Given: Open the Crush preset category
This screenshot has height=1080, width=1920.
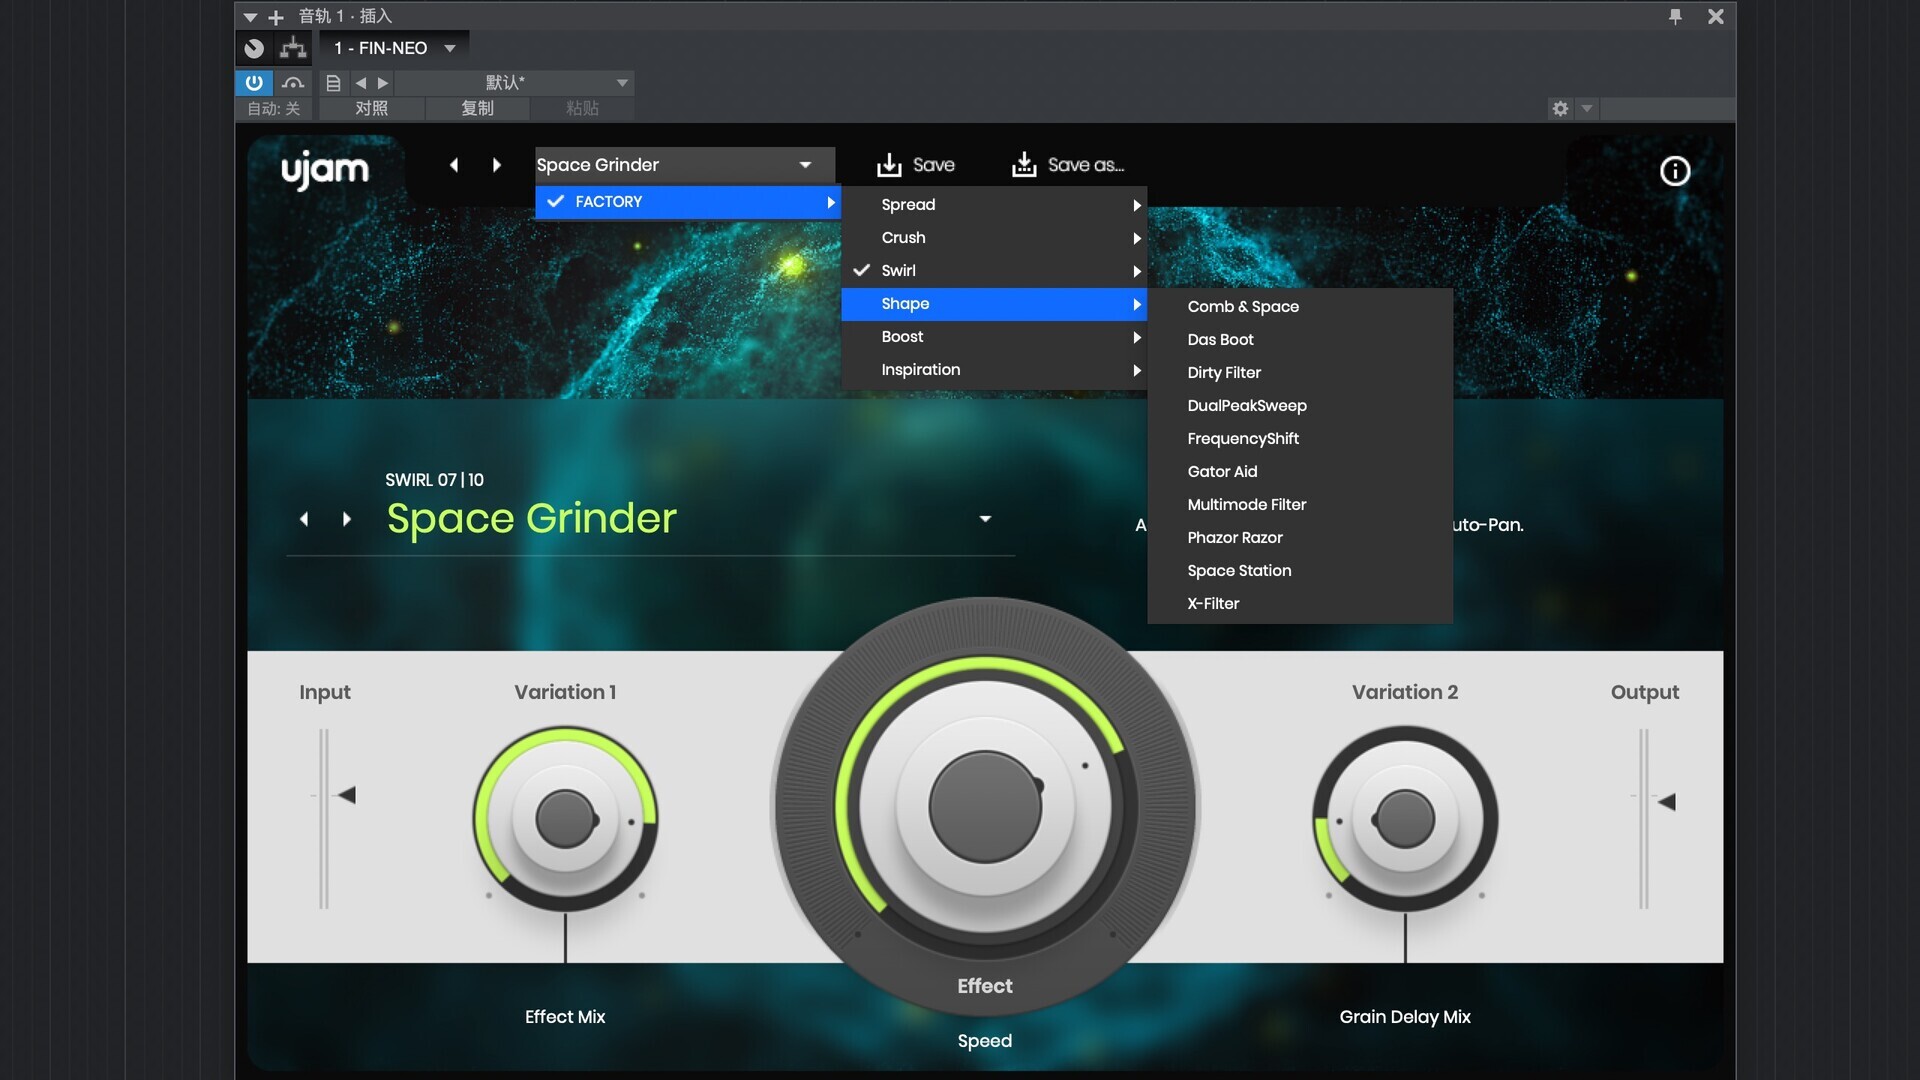Looking at the screenshot, I should pos(994,238).
